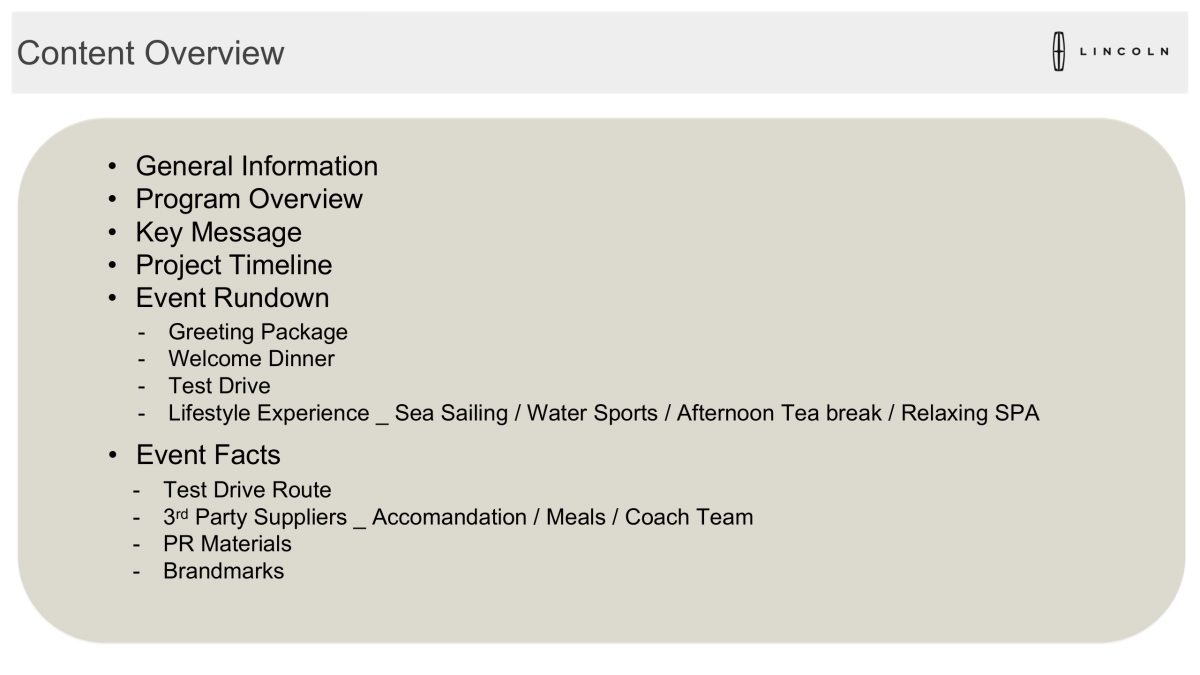Open the Brandmarks sub-item
Screen dimensions: 1200x675
[223, 572]
